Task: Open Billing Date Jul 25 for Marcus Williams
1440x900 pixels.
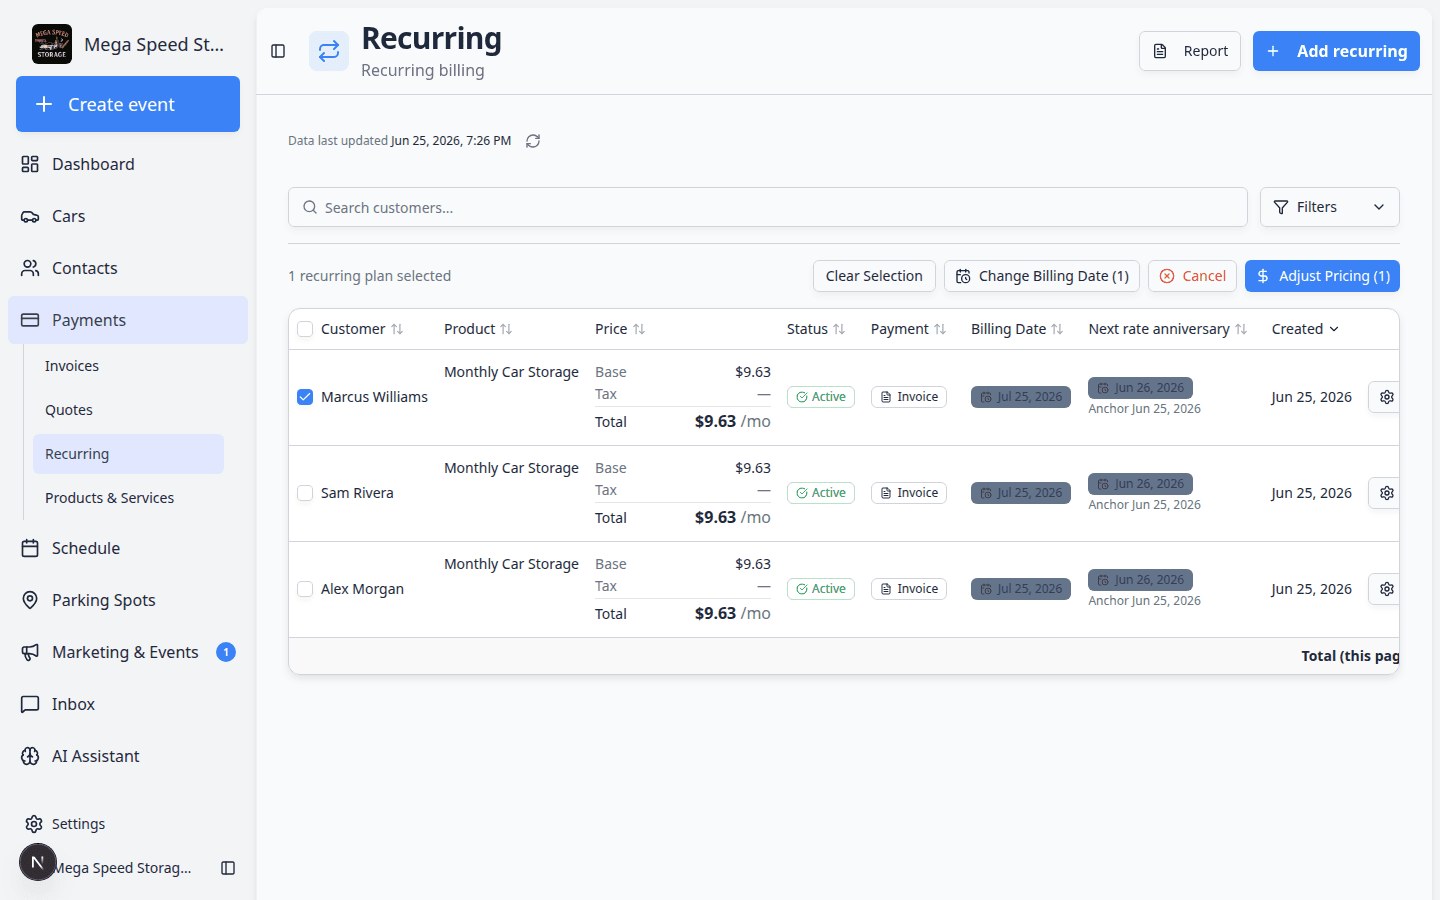Action: pos(1021,397)
